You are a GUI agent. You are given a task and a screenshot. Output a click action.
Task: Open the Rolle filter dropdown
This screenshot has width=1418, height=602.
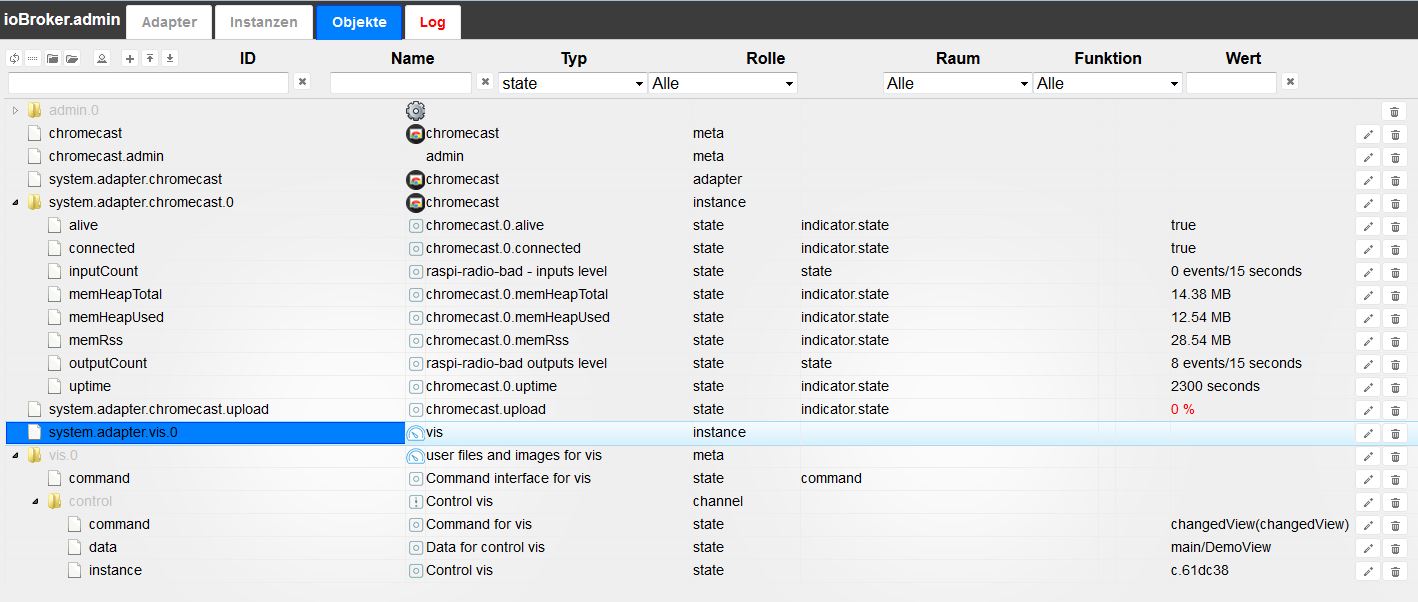pos(722,84)
